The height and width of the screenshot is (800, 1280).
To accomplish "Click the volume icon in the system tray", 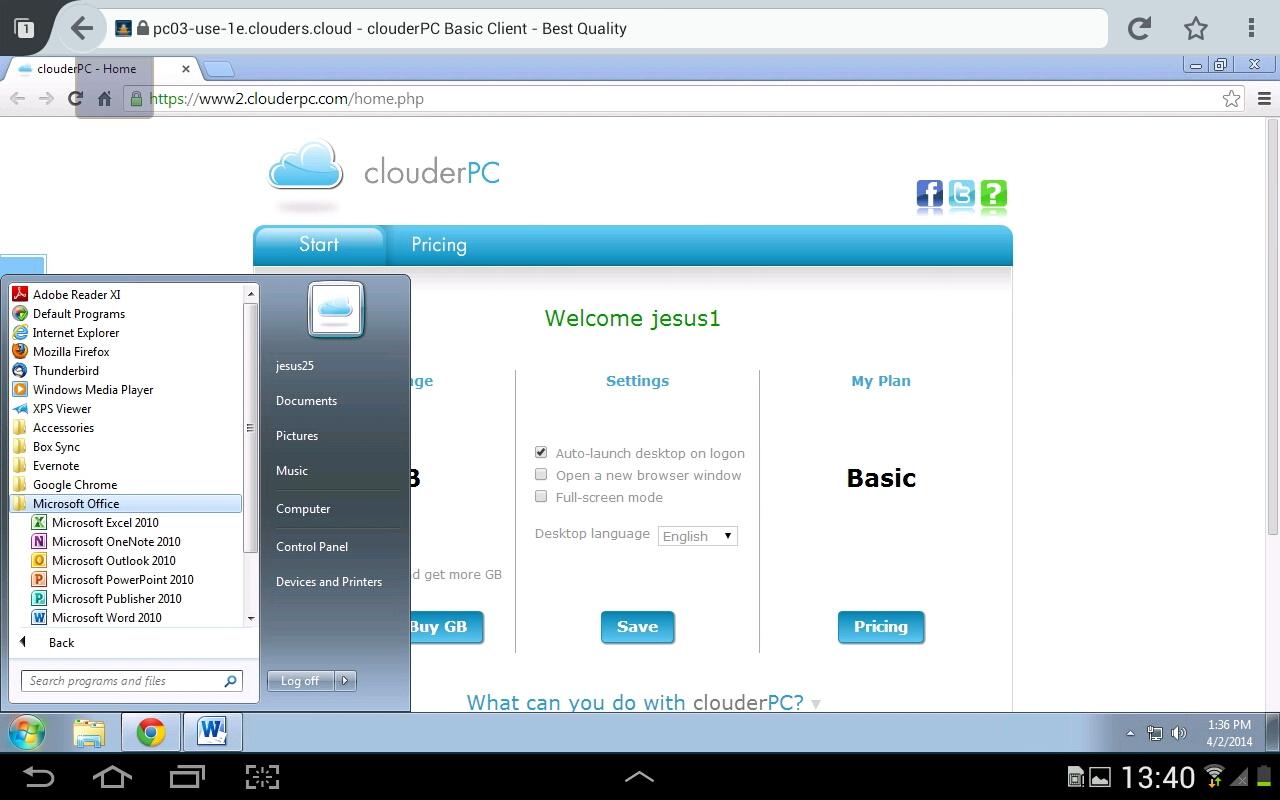I will click(x=1180, y=731).
